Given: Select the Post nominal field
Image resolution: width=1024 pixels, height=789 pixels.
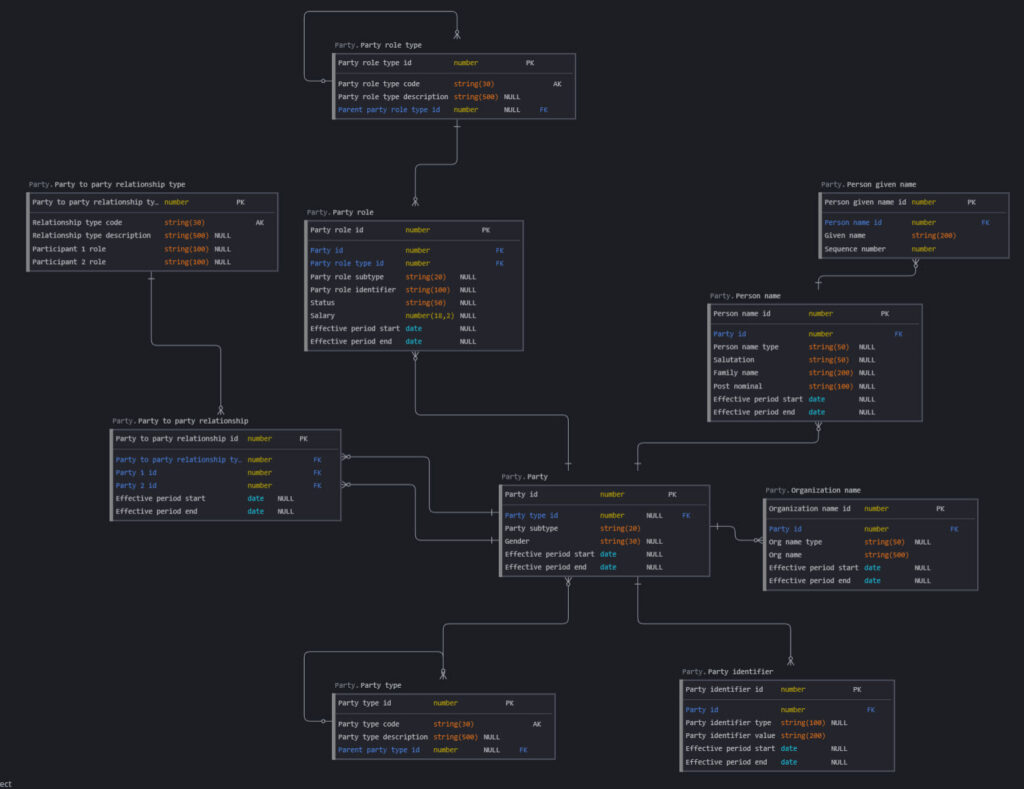Looking at the screenshot, I should click(737, 386).
